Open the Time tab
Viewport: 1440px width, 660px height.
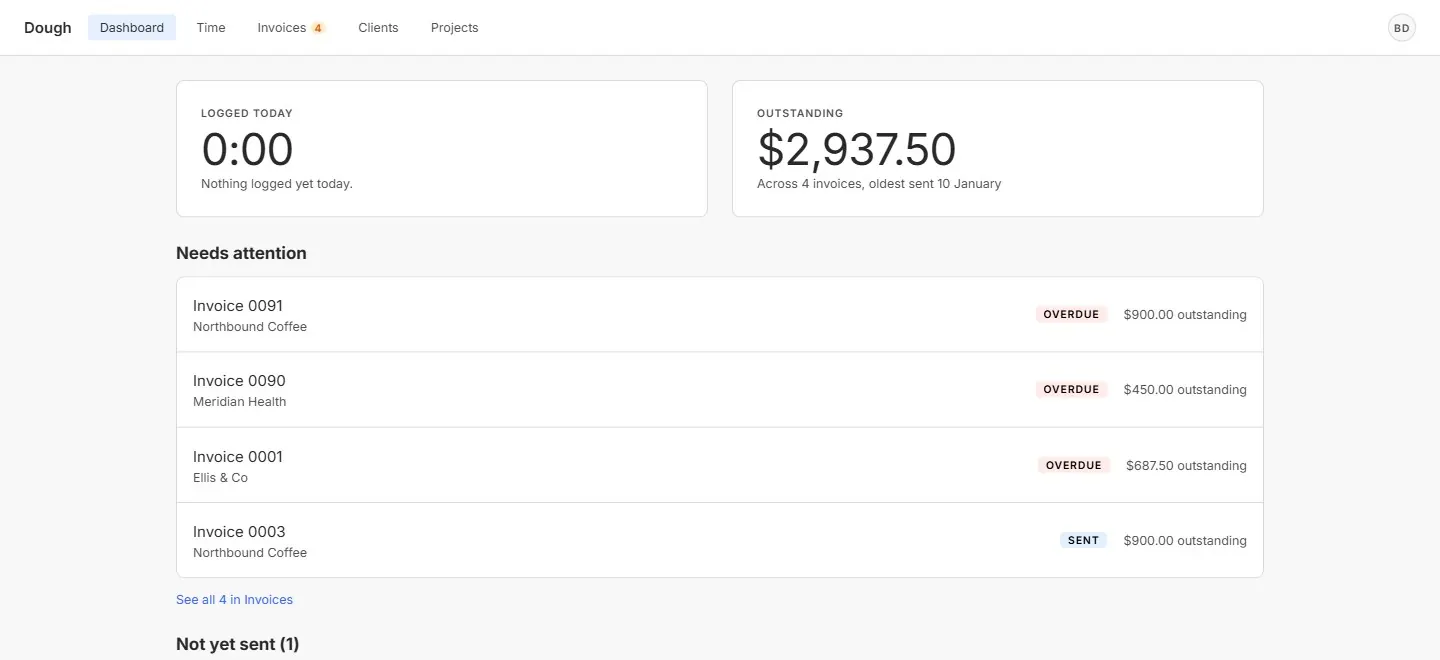pyautogui.click(x=211, y=28)
